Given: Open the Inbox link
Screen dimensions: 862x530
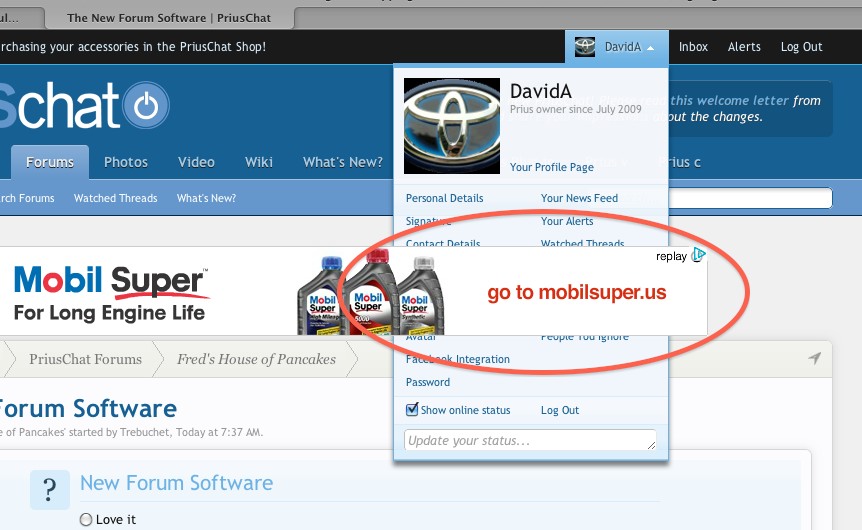Looking at the screenshot, I should [693, 47].
